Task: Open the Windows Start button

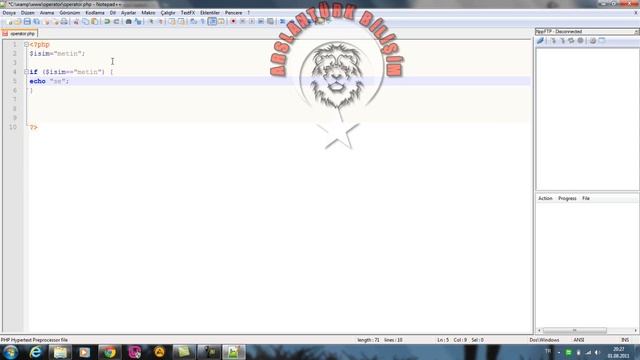Action: tap(10, 352)
